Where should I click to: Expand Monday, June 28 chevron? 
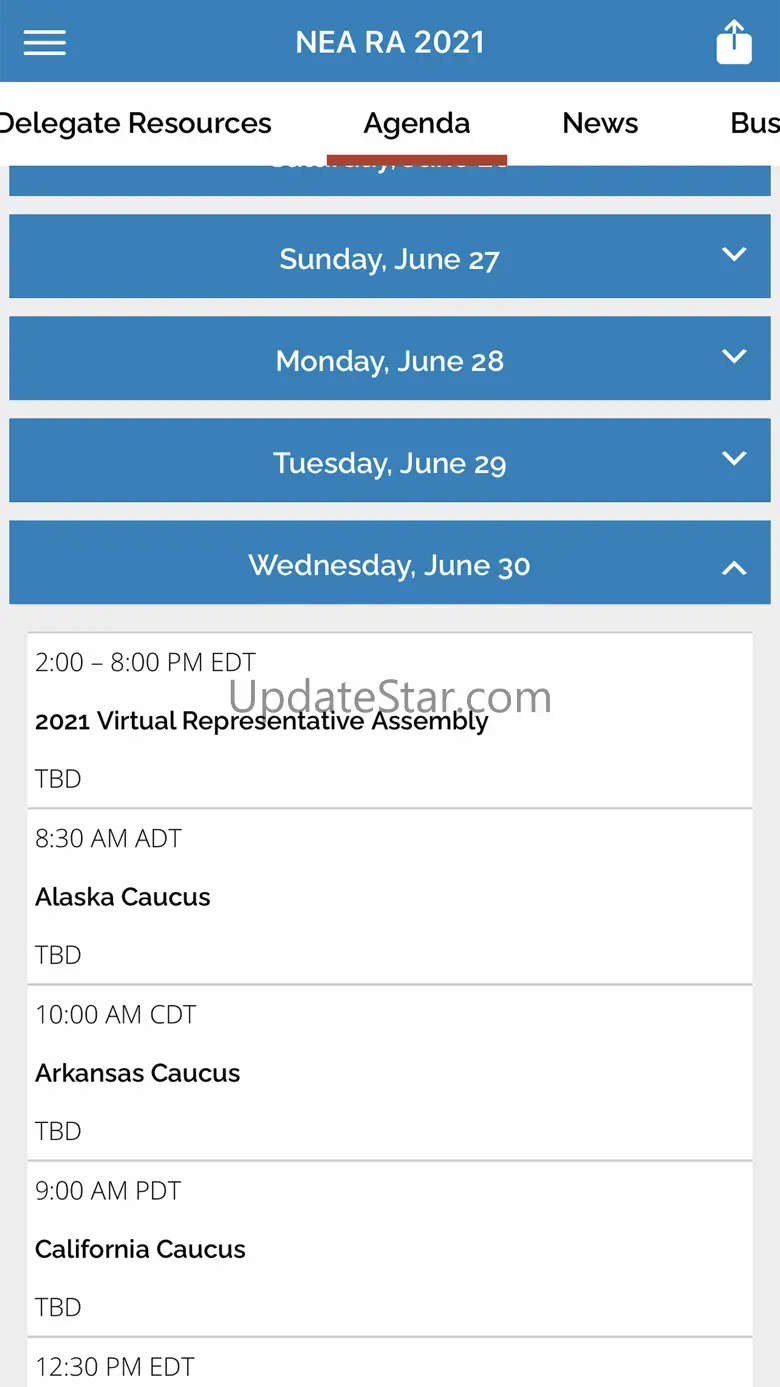pyautogui.click(x=734, y=357)
